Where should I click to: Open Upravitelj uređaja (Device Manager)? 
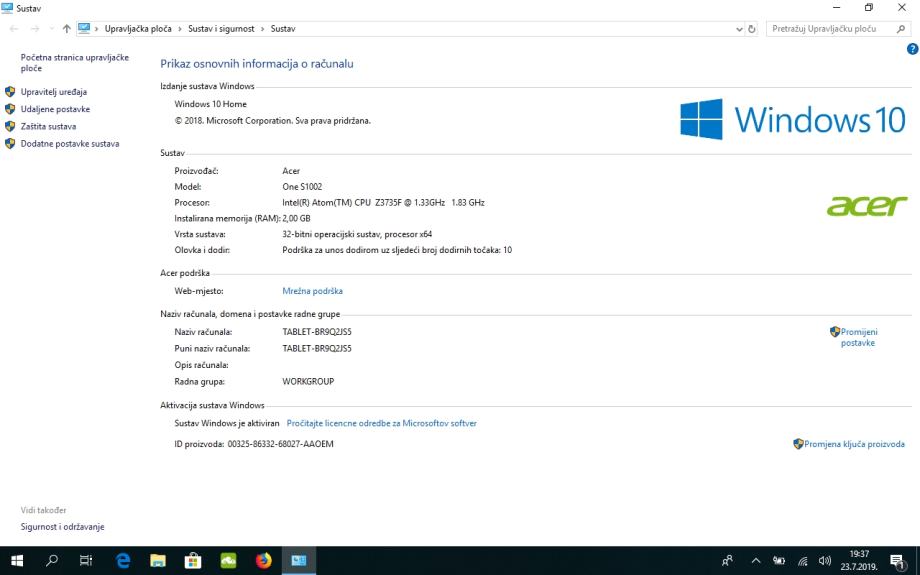point(53,92)
